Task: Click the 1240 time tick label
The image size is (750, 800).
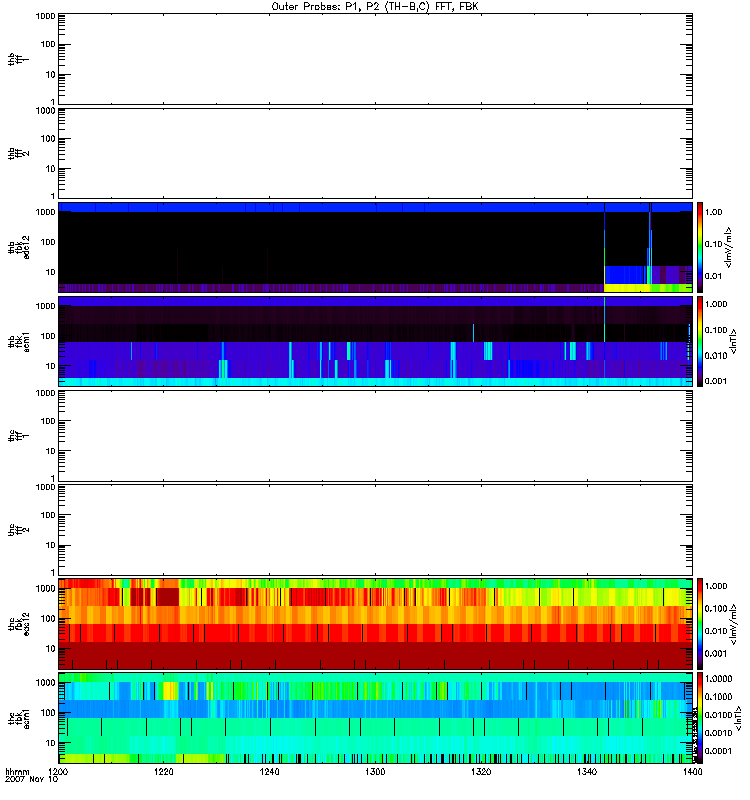Action: pos(269,773)
